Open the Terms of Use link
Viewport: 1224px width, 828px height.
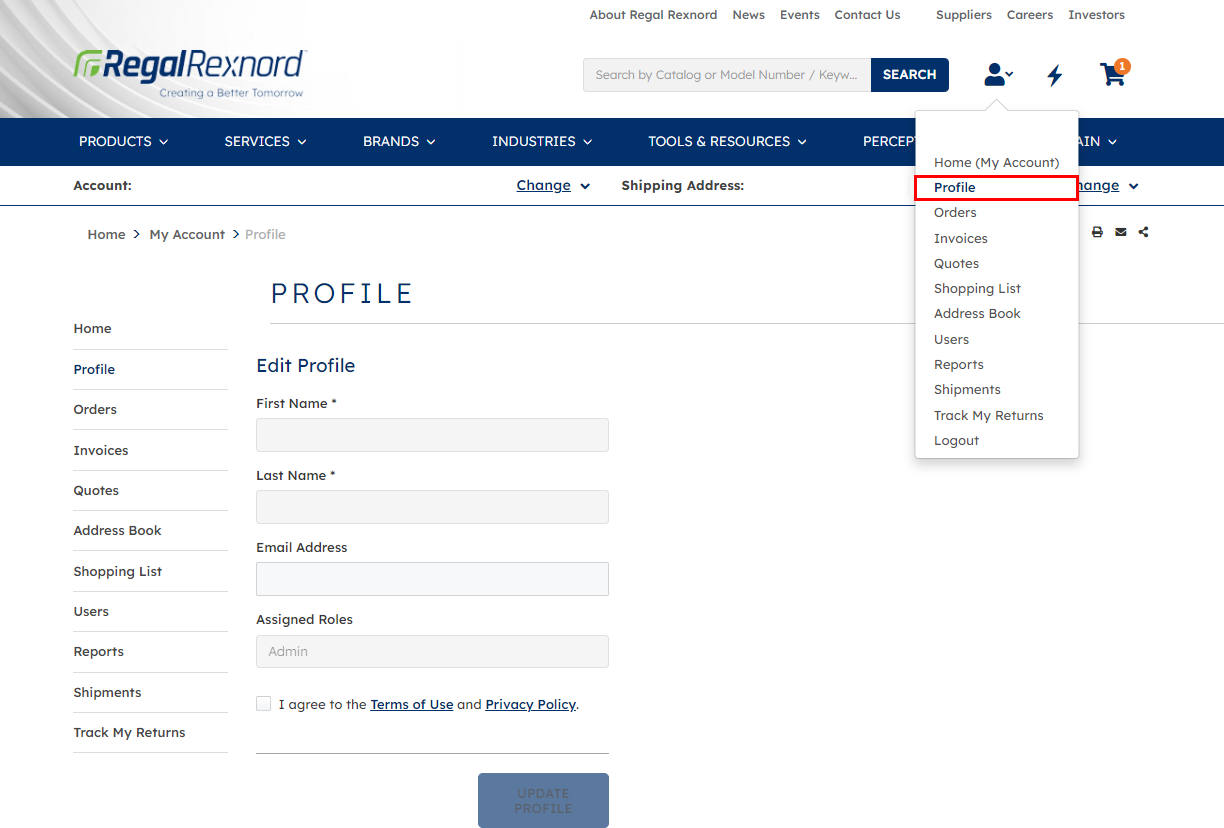[412, 705]
